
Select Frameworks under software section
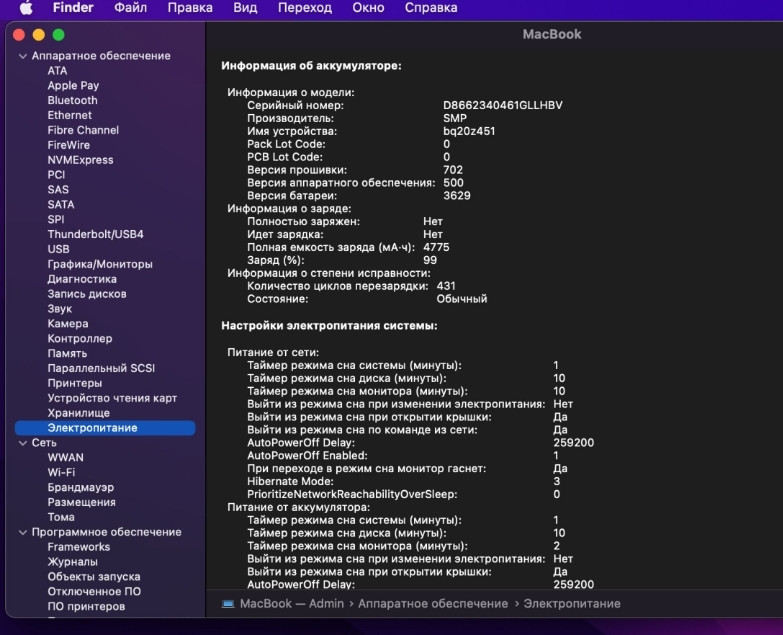(78, 547)
